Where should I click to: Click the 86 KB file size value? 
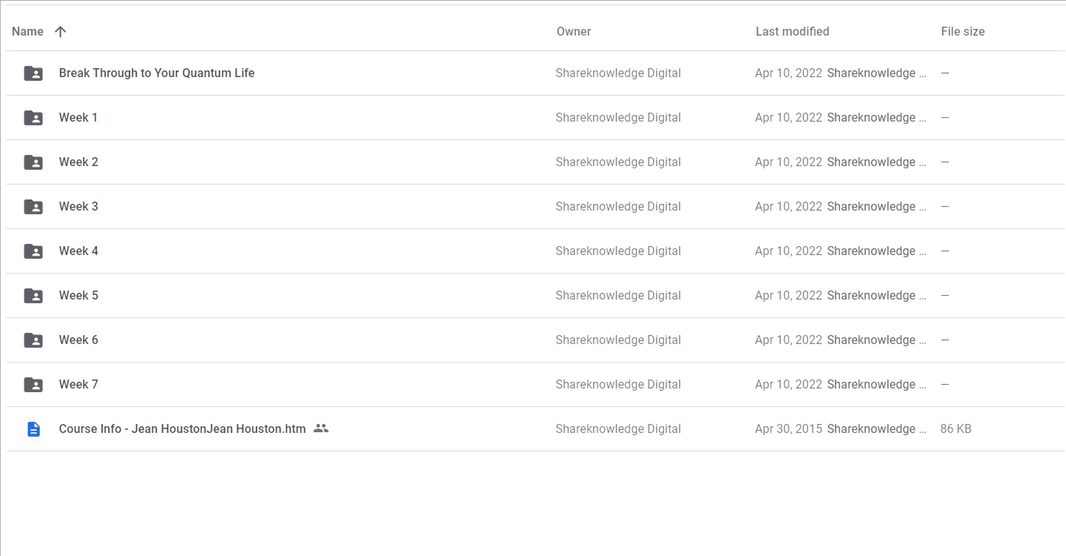click(956, 429)
